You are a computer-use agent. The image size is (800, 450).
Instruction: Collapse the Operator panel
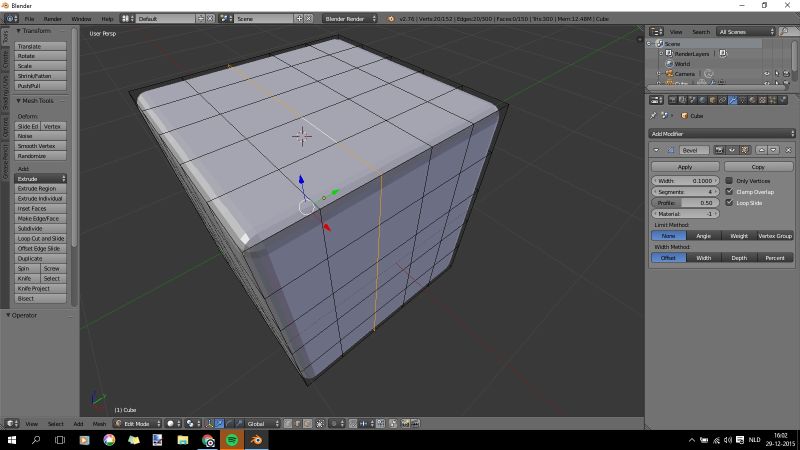pos(8,315)
